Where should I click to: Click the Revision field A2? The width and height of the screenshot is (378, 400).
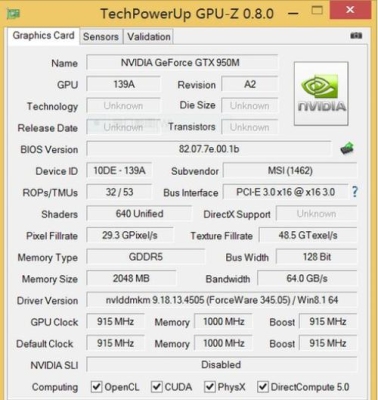[249, 84]
